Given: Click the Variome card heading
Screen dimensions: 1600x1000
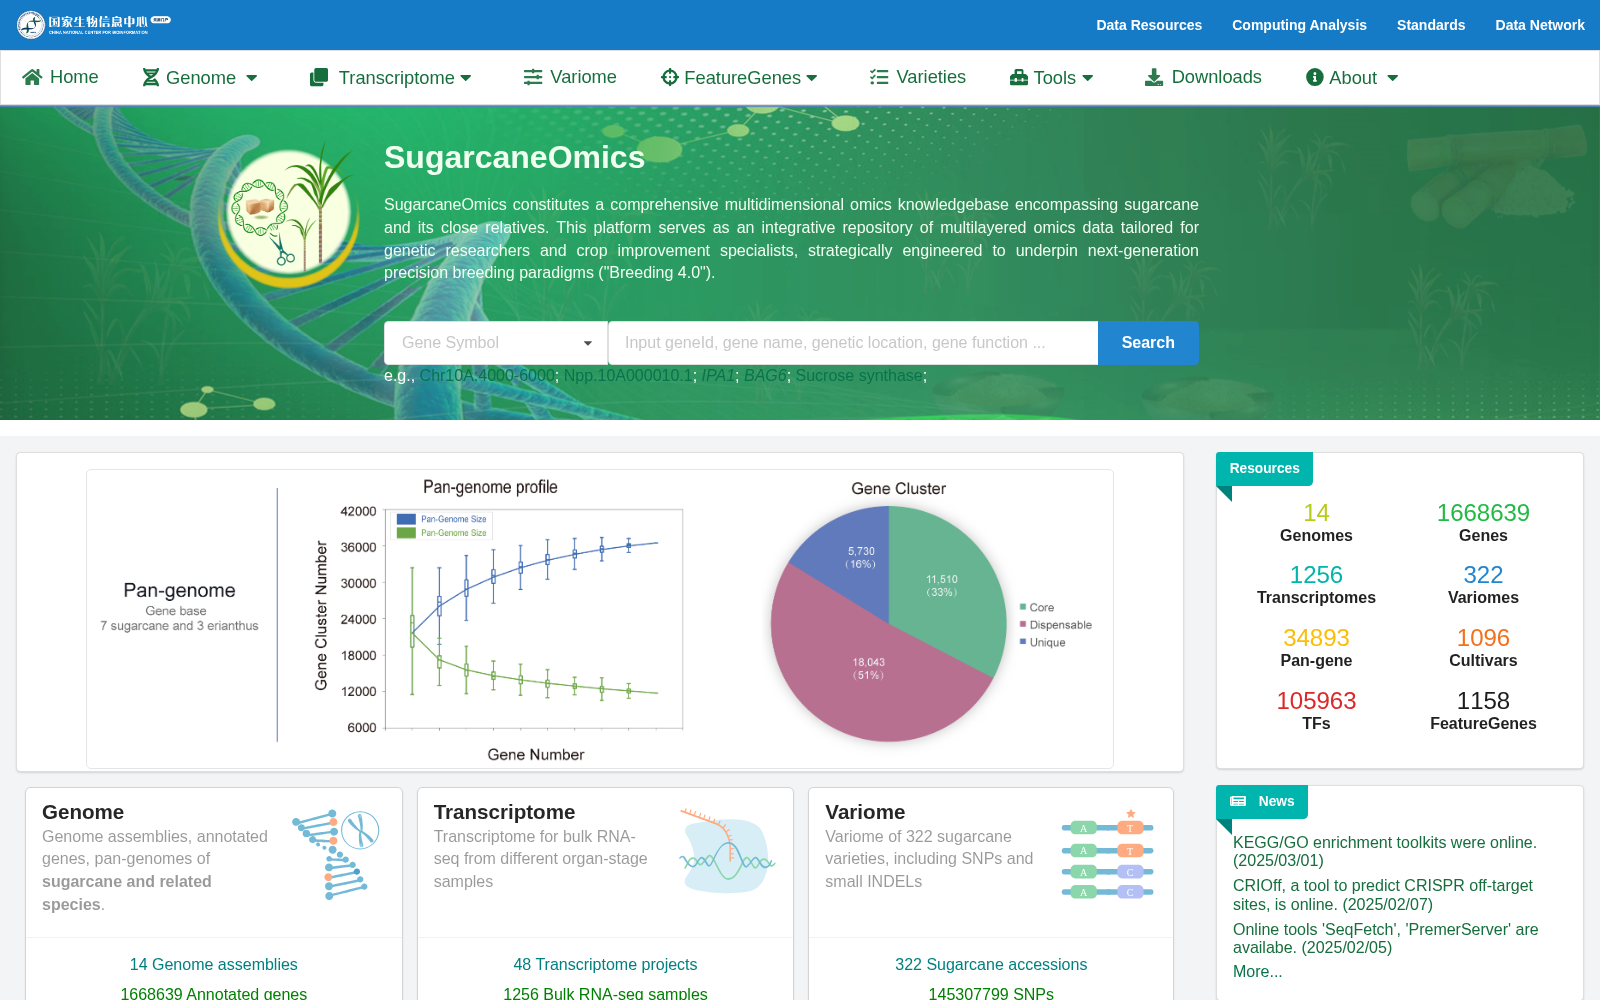Looking at the screenshot, I should (865, 812).
